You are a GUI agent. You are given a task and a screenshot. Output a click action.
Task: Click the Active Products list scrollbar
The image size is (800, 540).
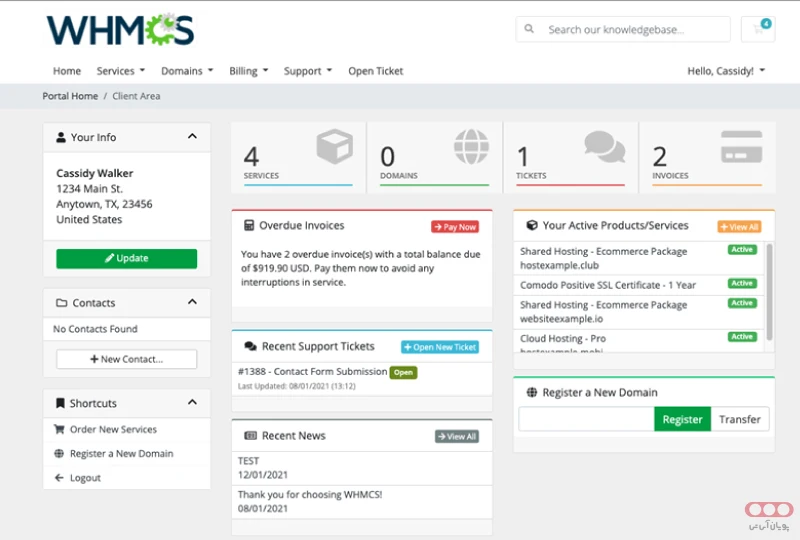[x=769, y=292]
